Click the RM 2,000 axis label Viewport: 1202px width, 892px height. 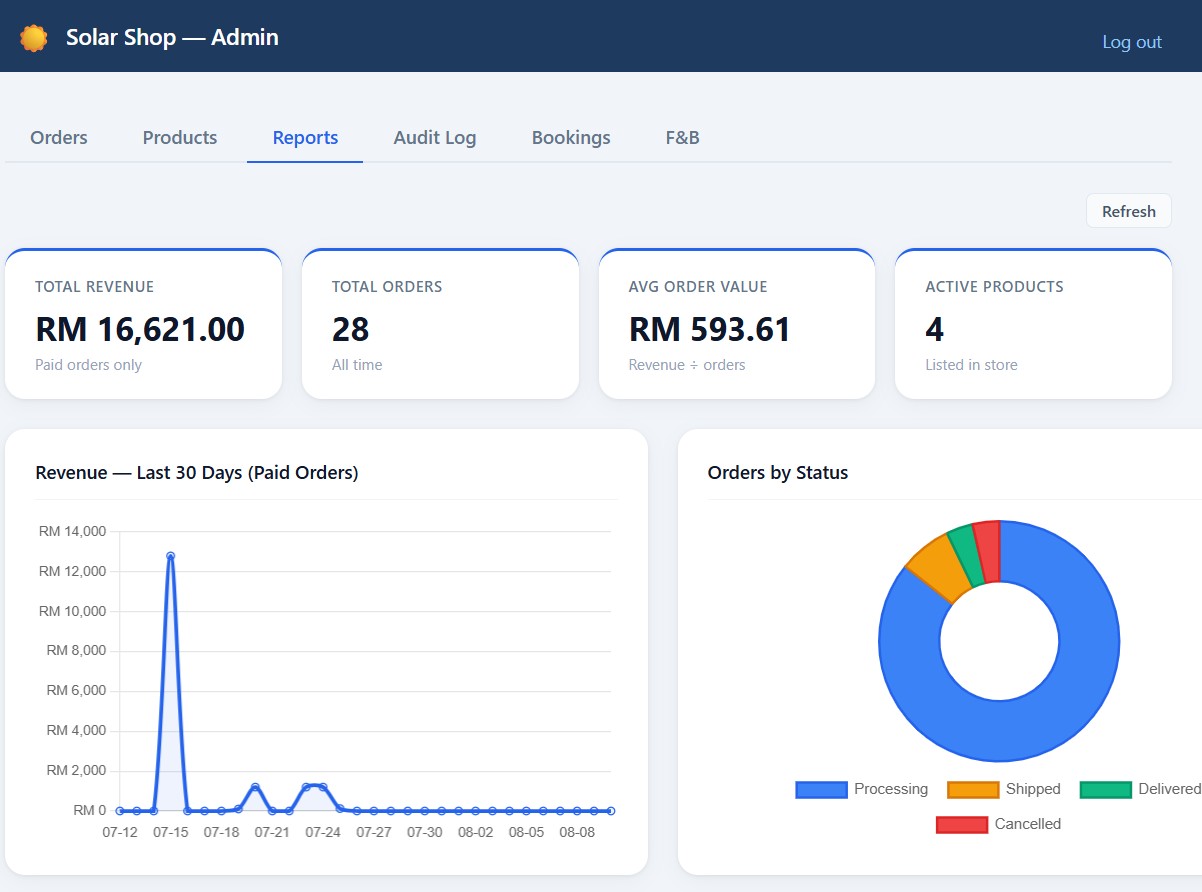coord(76,770)
